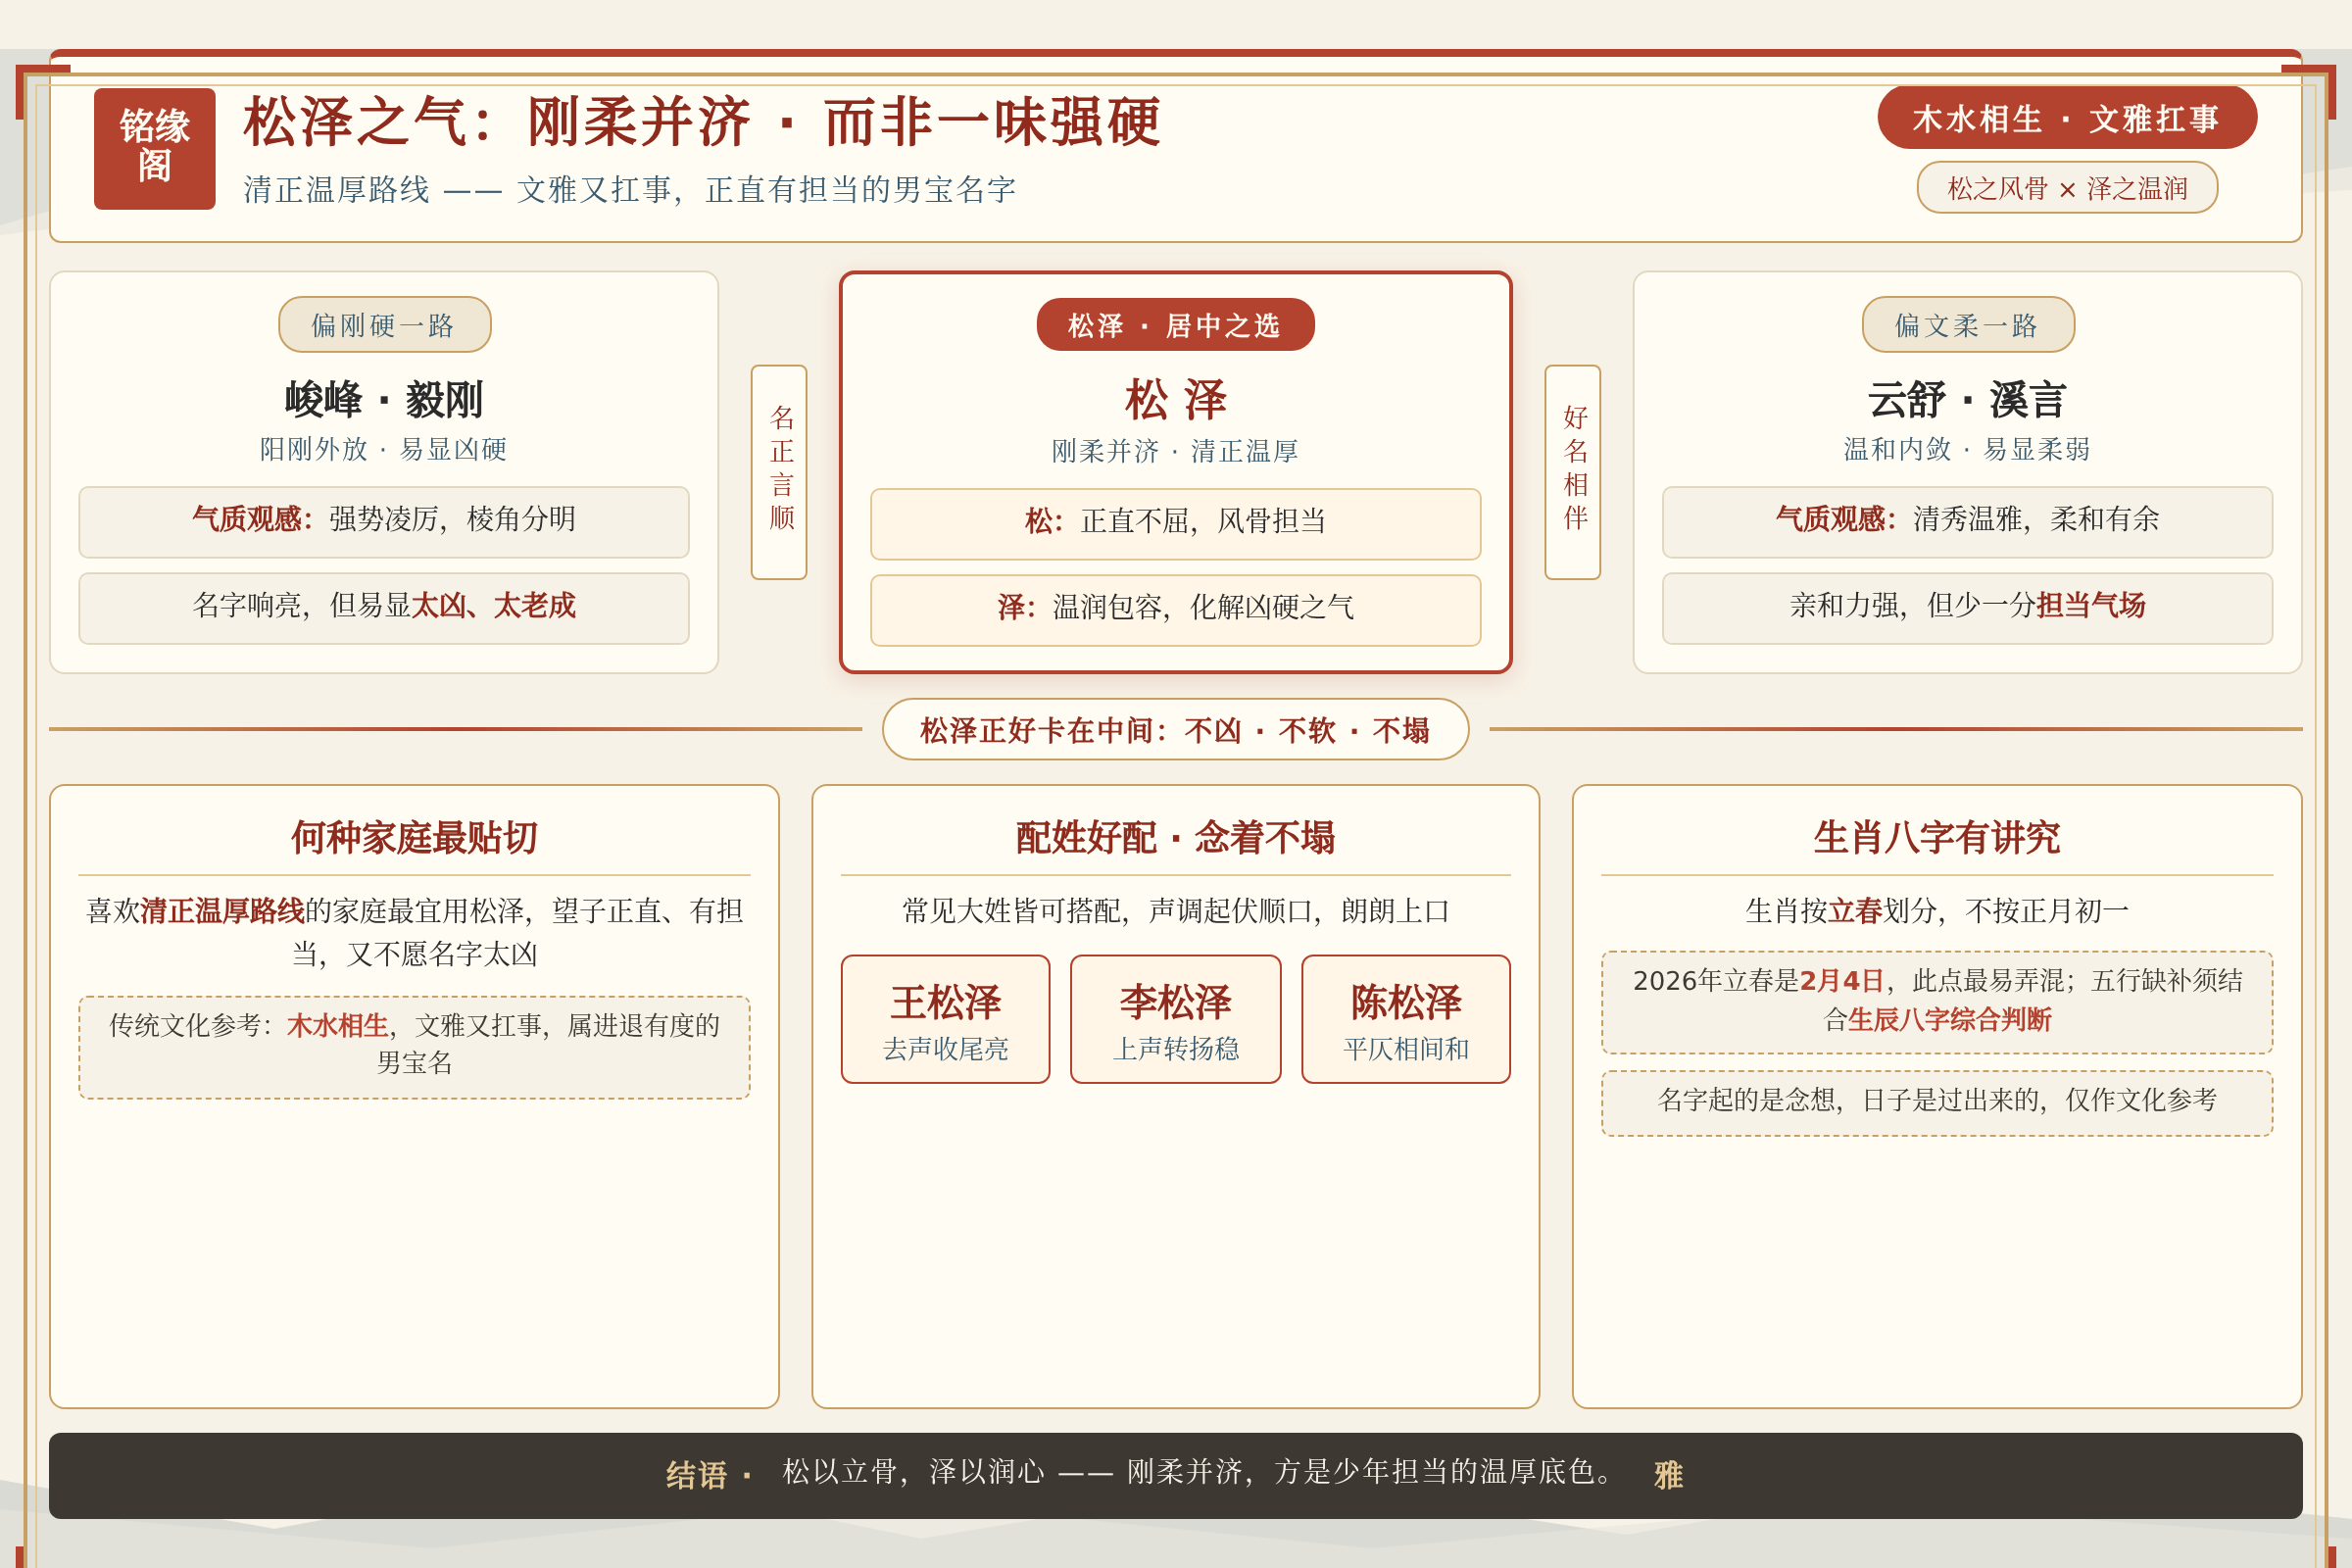Select the 松泽·居中之选 badge
The width and height of the screenshot is (2352, 1568).
click(1175, 324)
